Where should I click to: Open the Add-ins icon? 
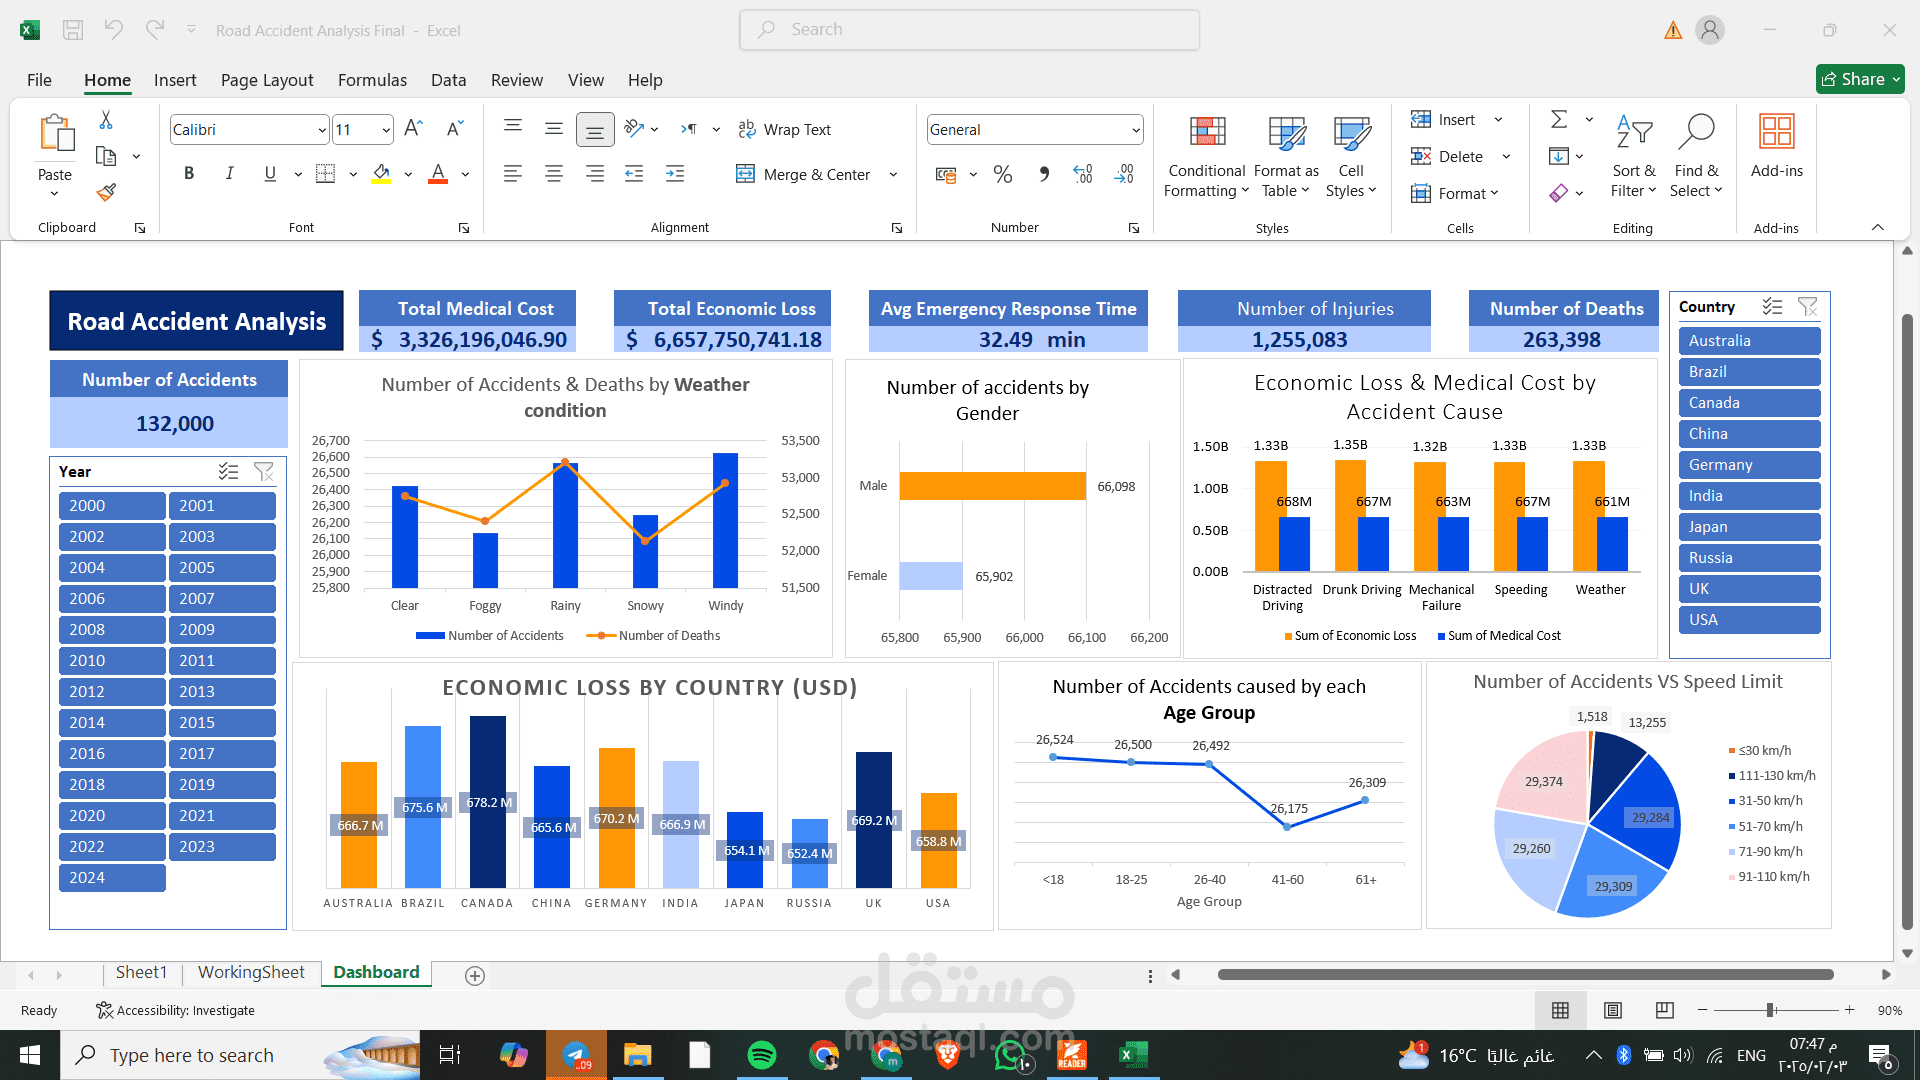1777,132
